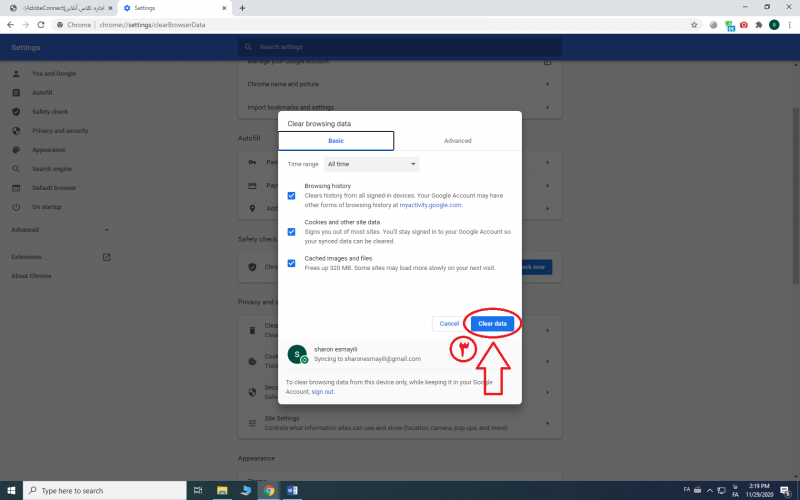Open the myactivity.google.com link
The image size is (800, 500).
point(430,205)
